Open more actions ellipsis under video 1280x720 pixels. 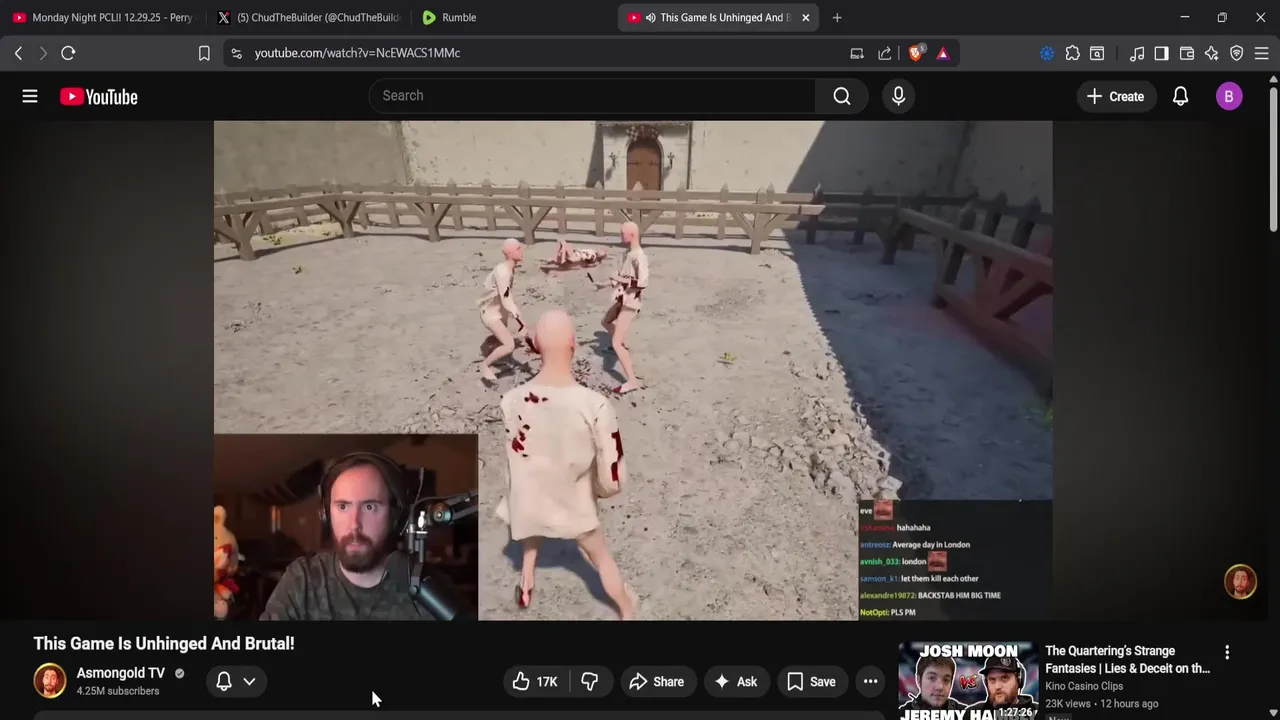(871, 682)
